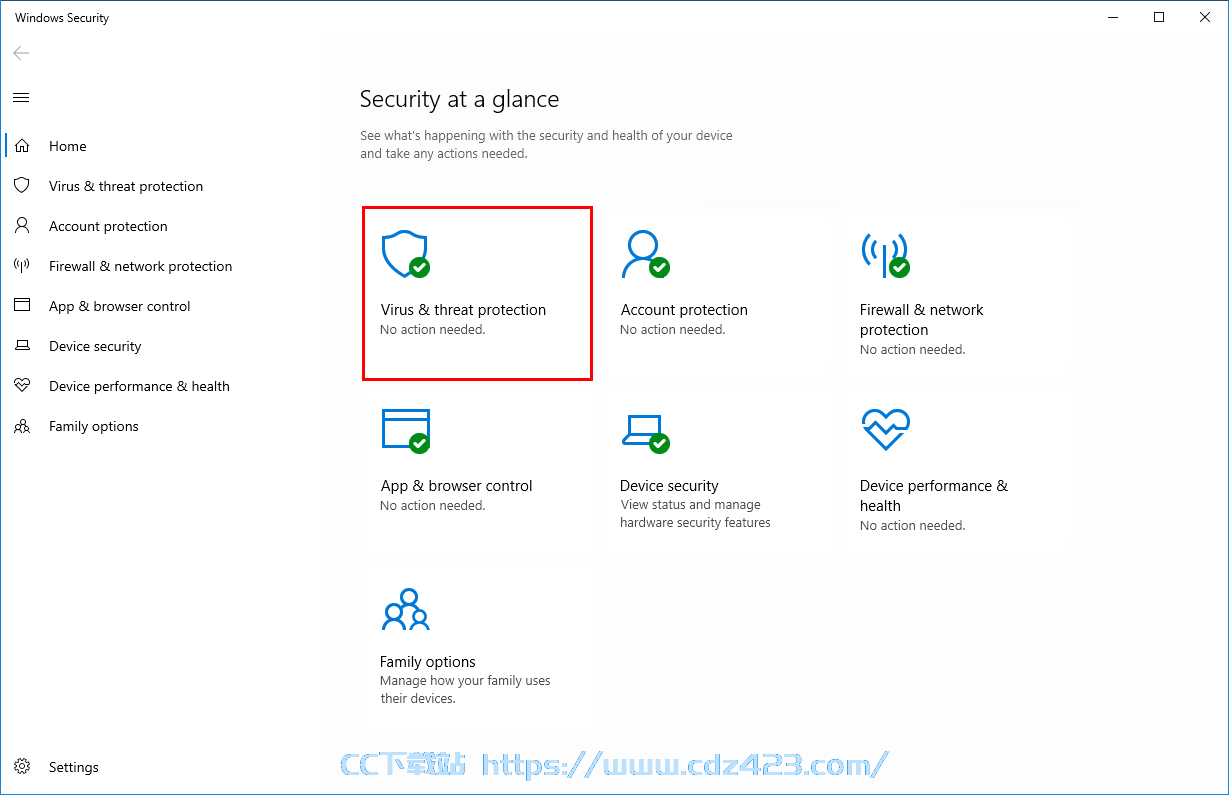Open the Account protection person tile
The width and height of the screenshot is (1229, 795).
point(716,292)
